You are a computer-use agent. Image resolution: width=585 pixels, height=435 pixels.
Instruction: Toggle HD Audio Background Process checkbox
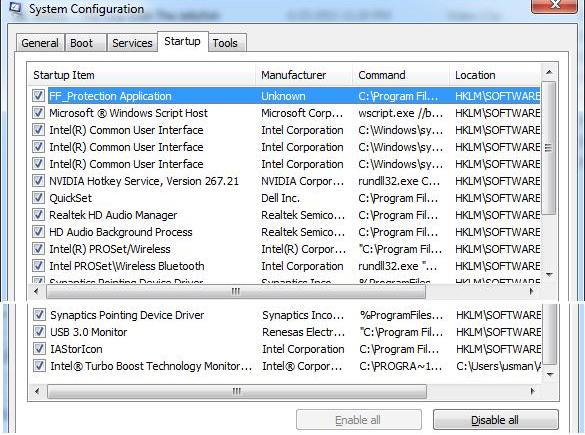(38, 232)
